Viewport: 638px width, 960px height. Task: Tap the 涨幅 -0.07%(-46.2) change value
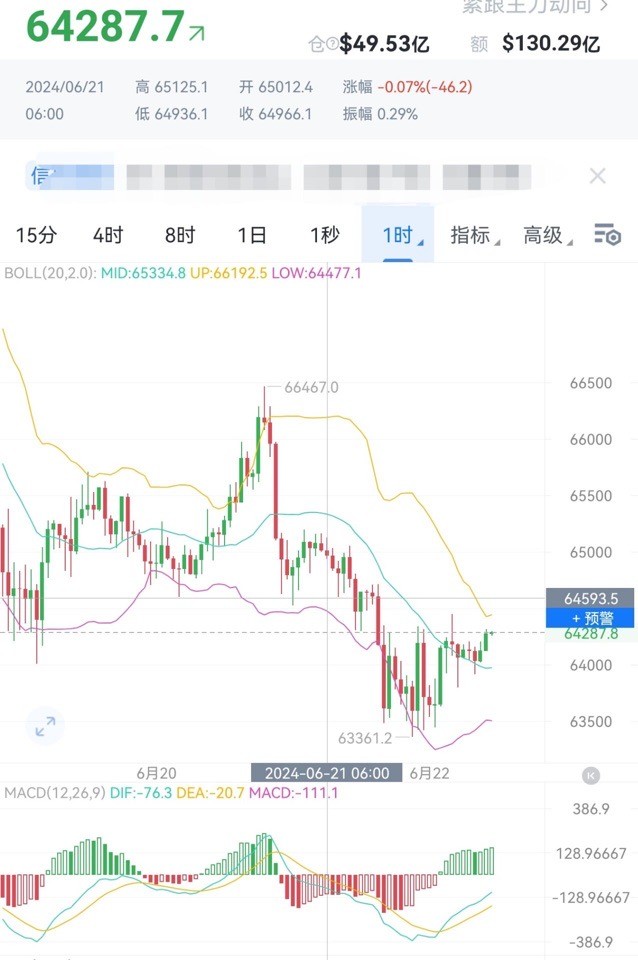click(x=408, y=87)
